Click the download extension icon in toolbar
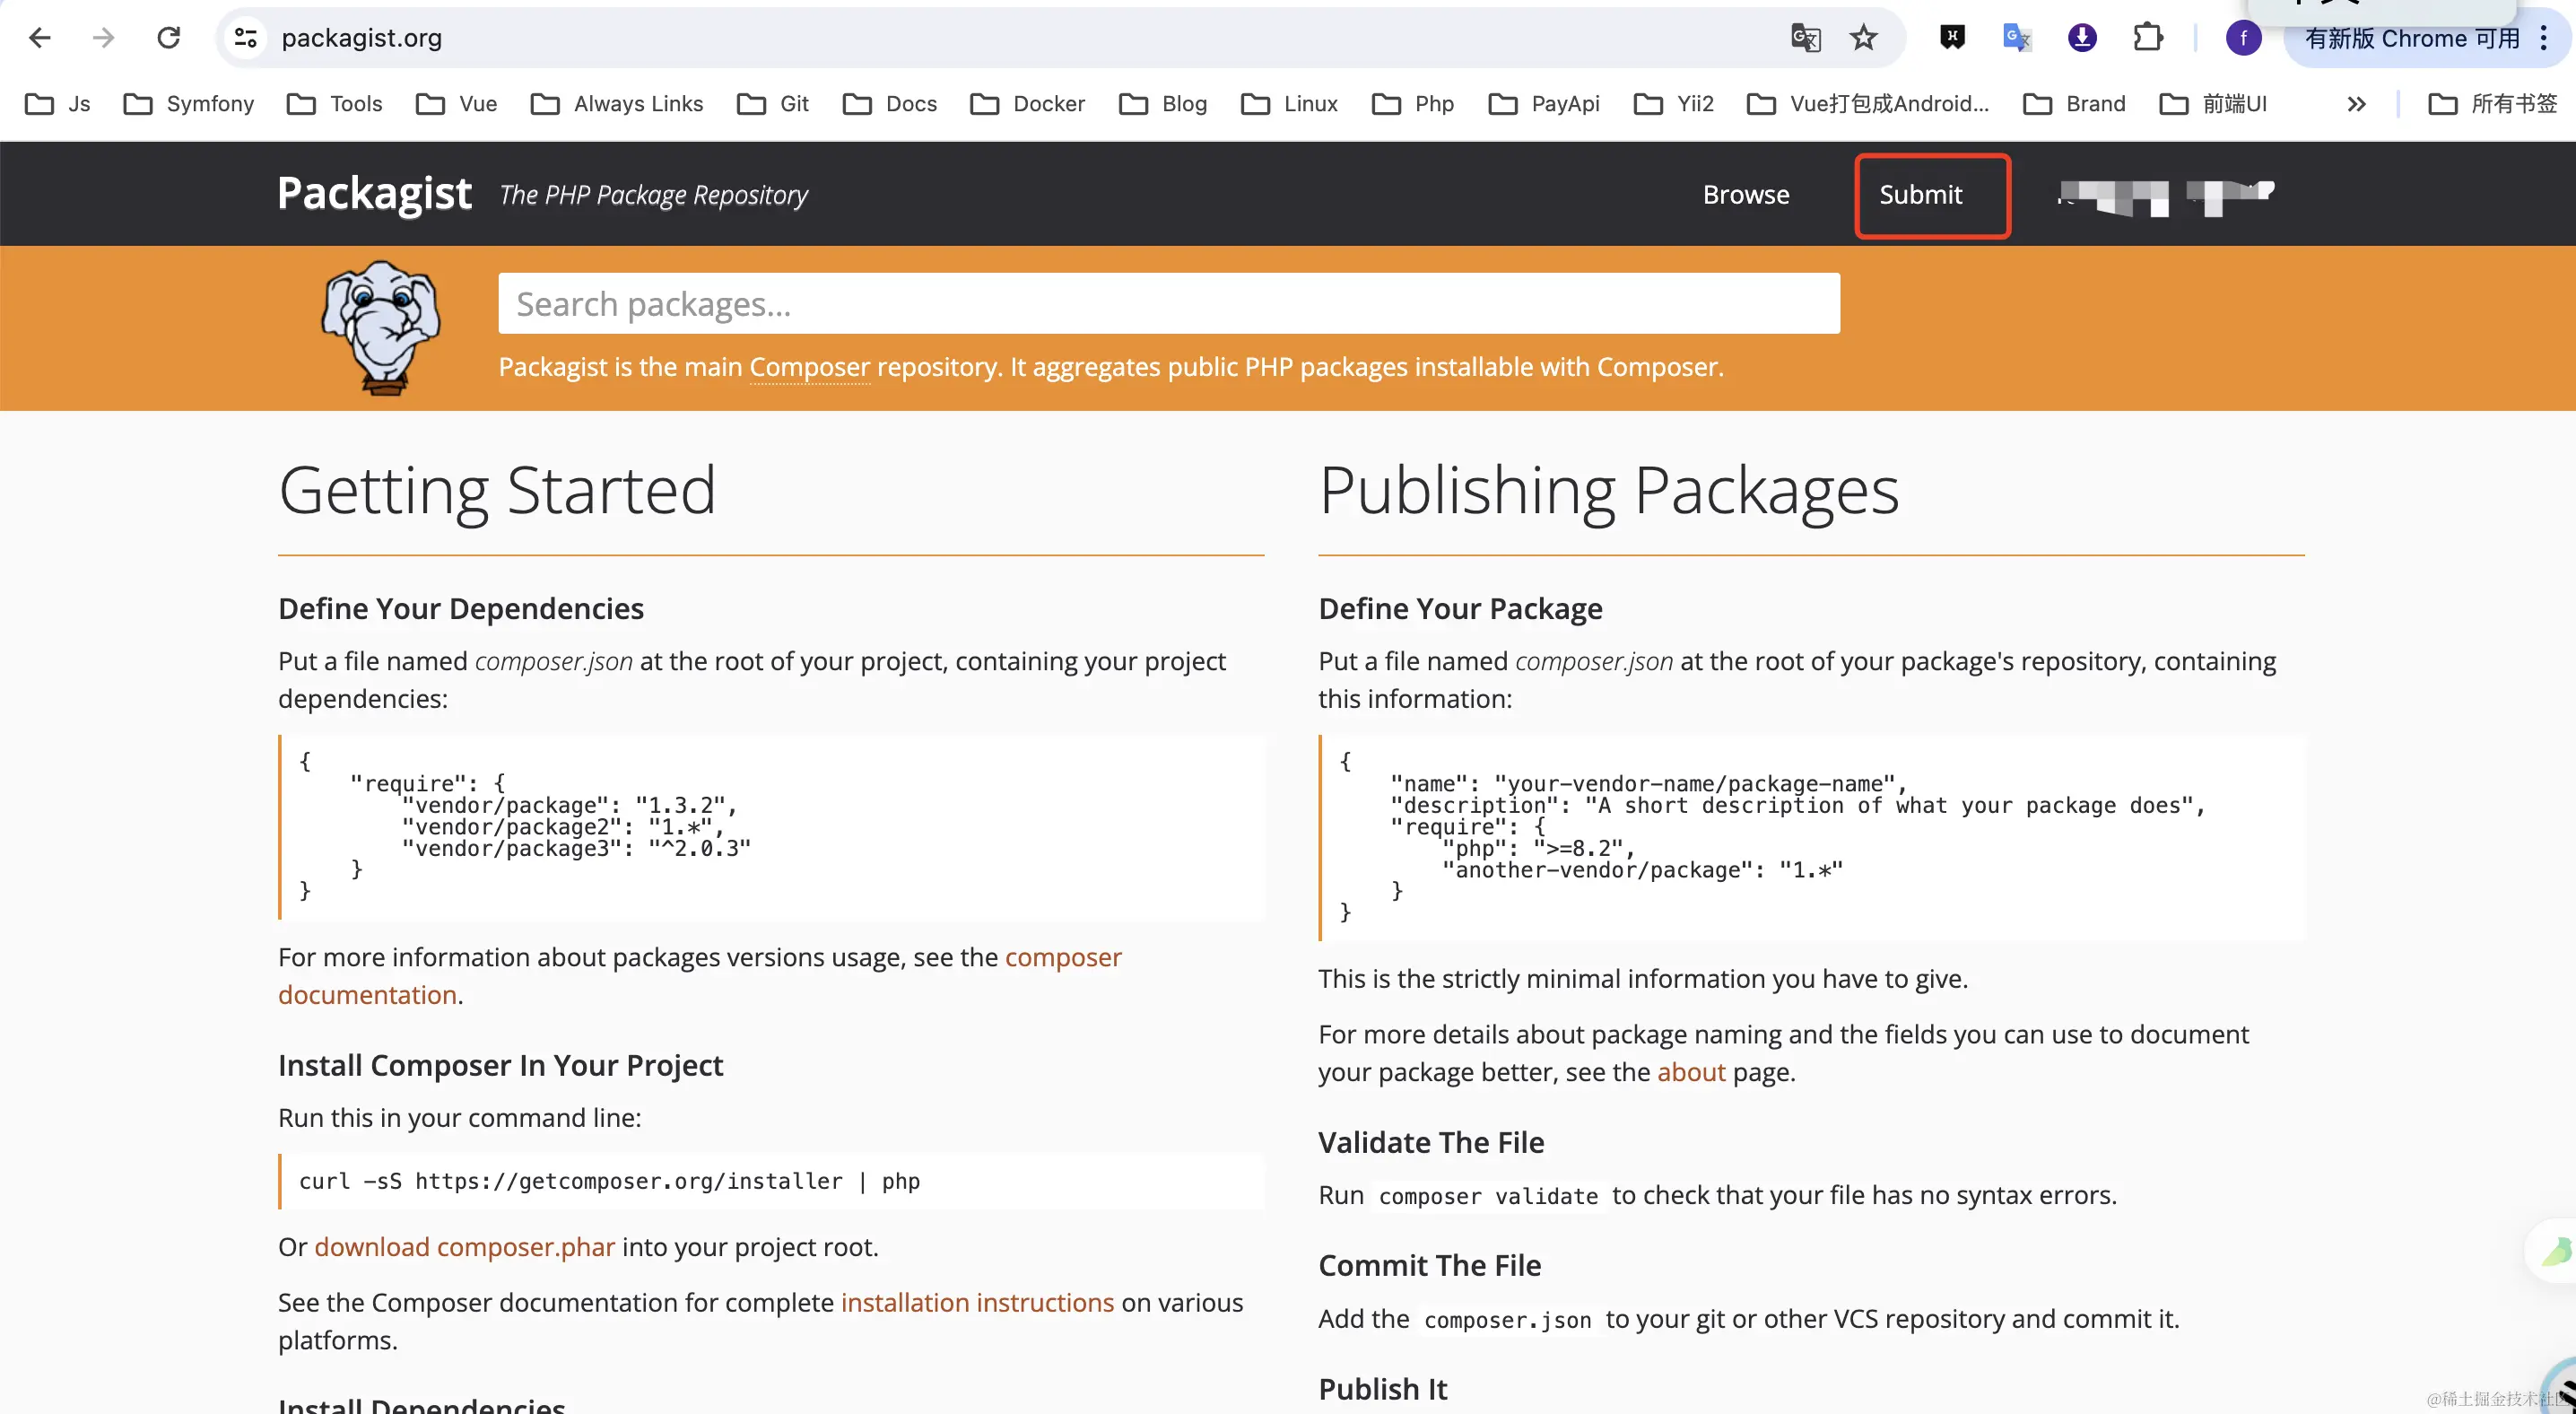 tap(2082, 38)
